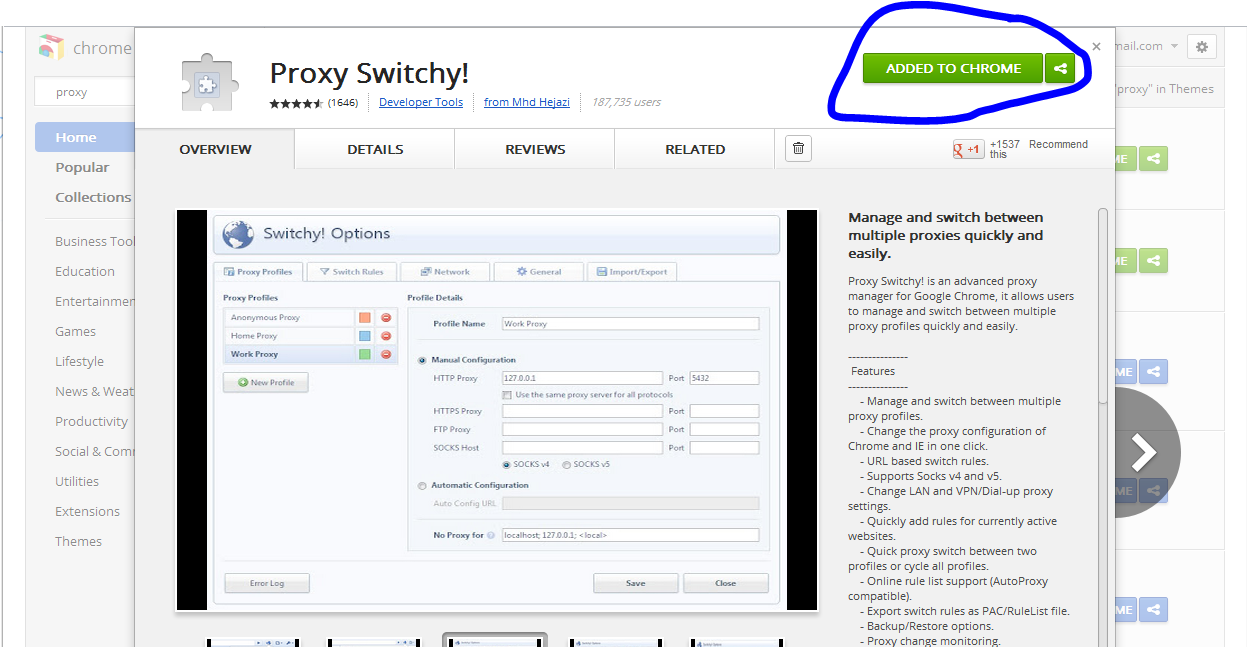Open the Entertainment category
This screenshot has height=647, width=1247.
click(x=95, y=301)
